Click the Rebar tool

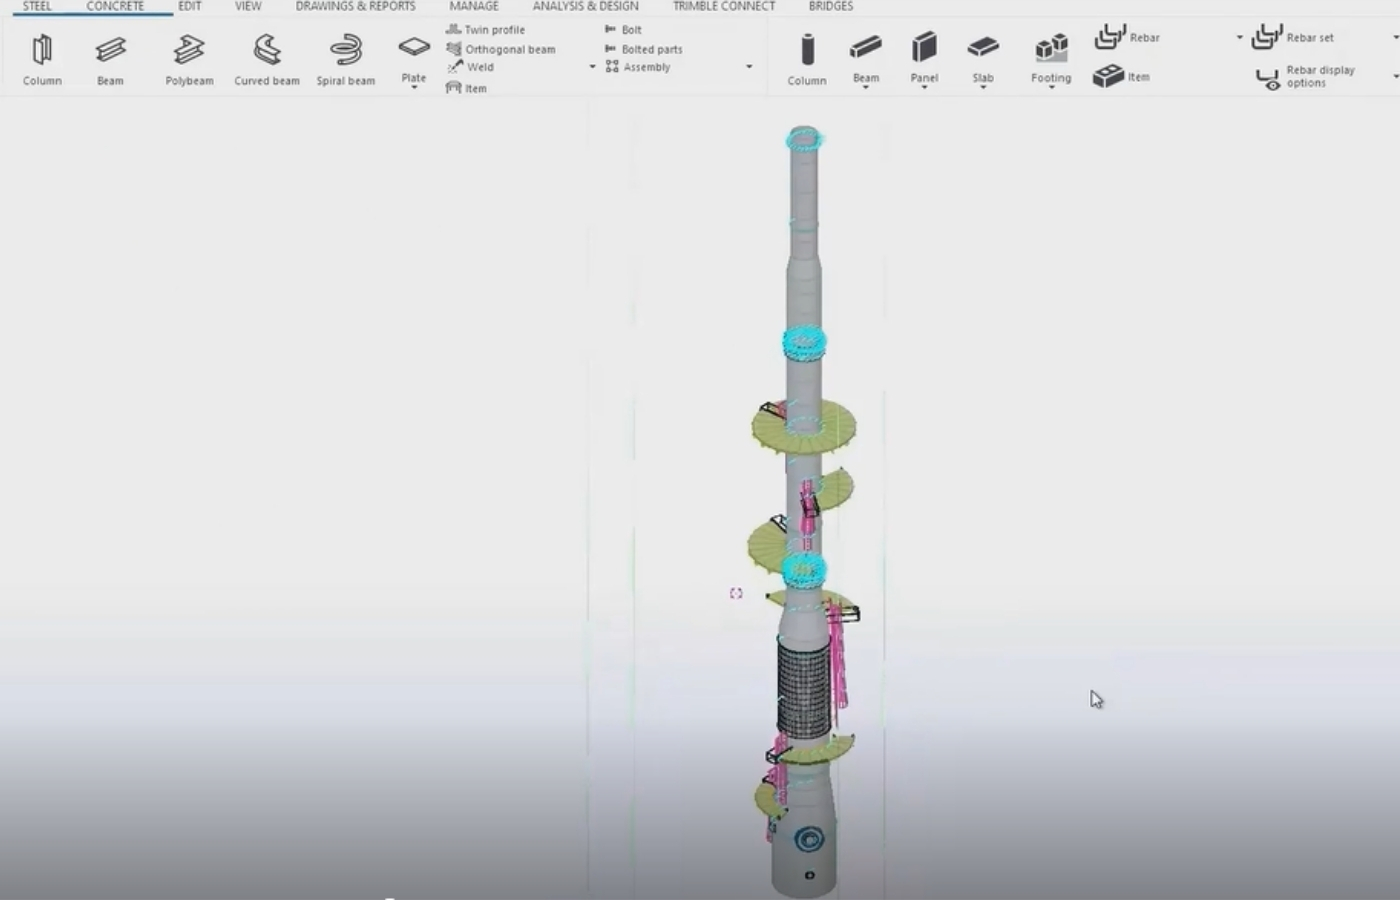pos(1127,37)
